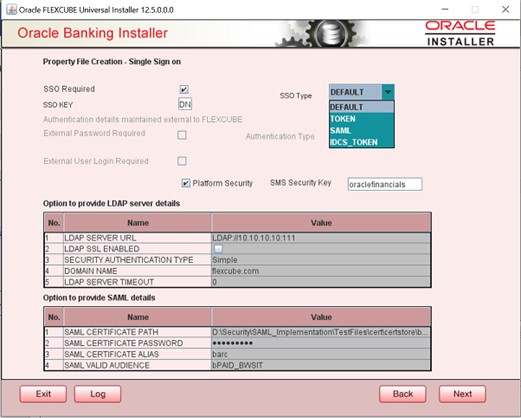Screen dimensions: 521x418
Task: Minimize the installer window
Action: coord(445,9)
